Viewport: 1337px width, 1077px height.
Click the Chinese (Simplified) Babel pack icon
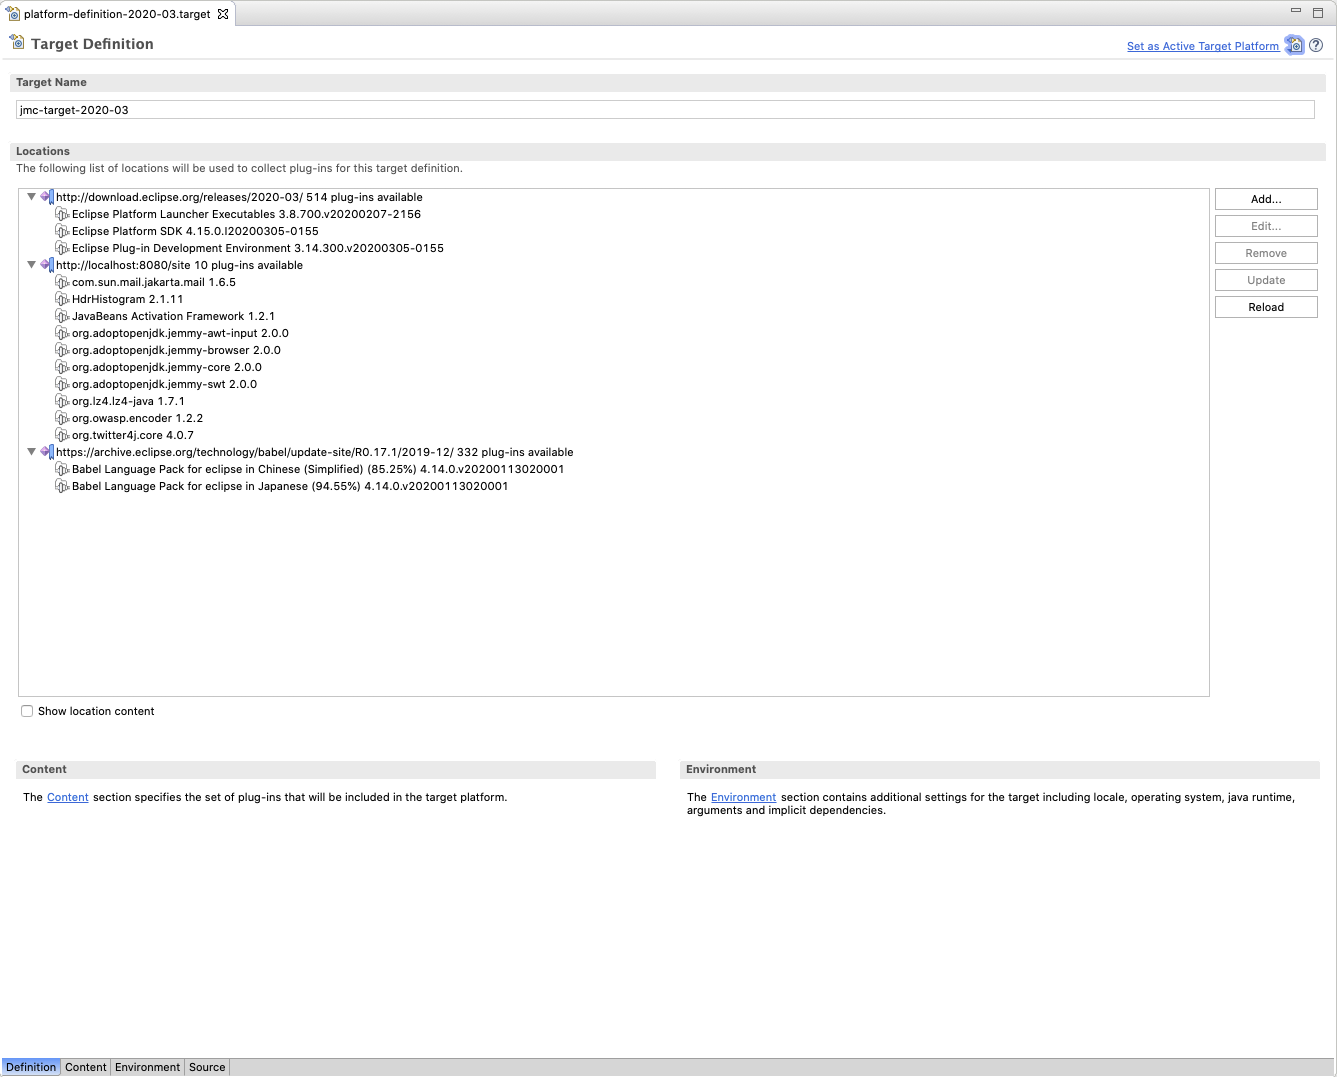click(62, 469)
